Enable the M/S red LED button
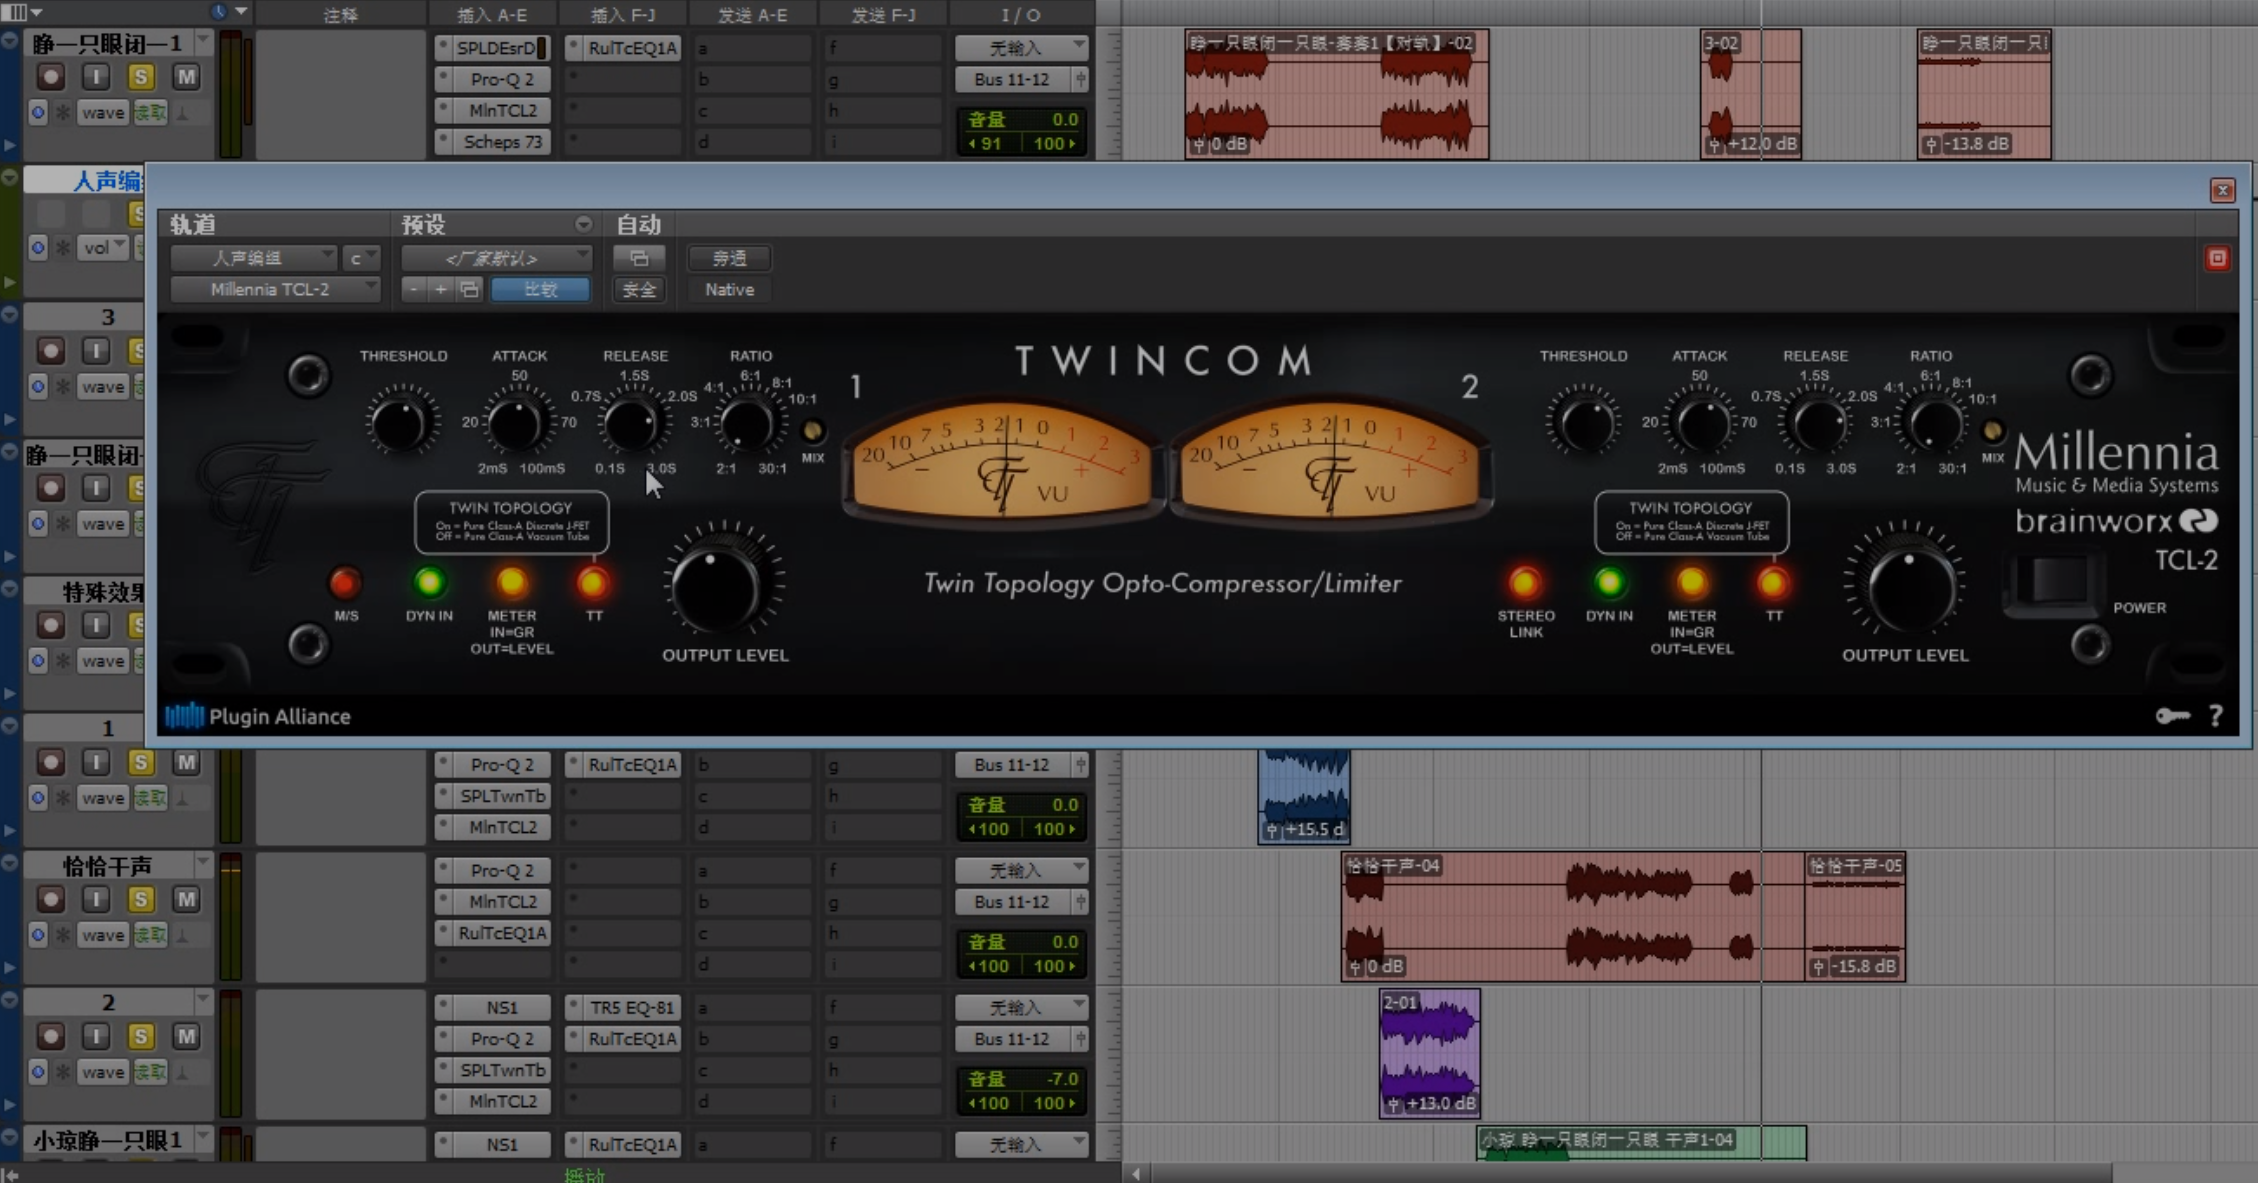This screenshot has height=1183, width=2258. click(345, 582)
